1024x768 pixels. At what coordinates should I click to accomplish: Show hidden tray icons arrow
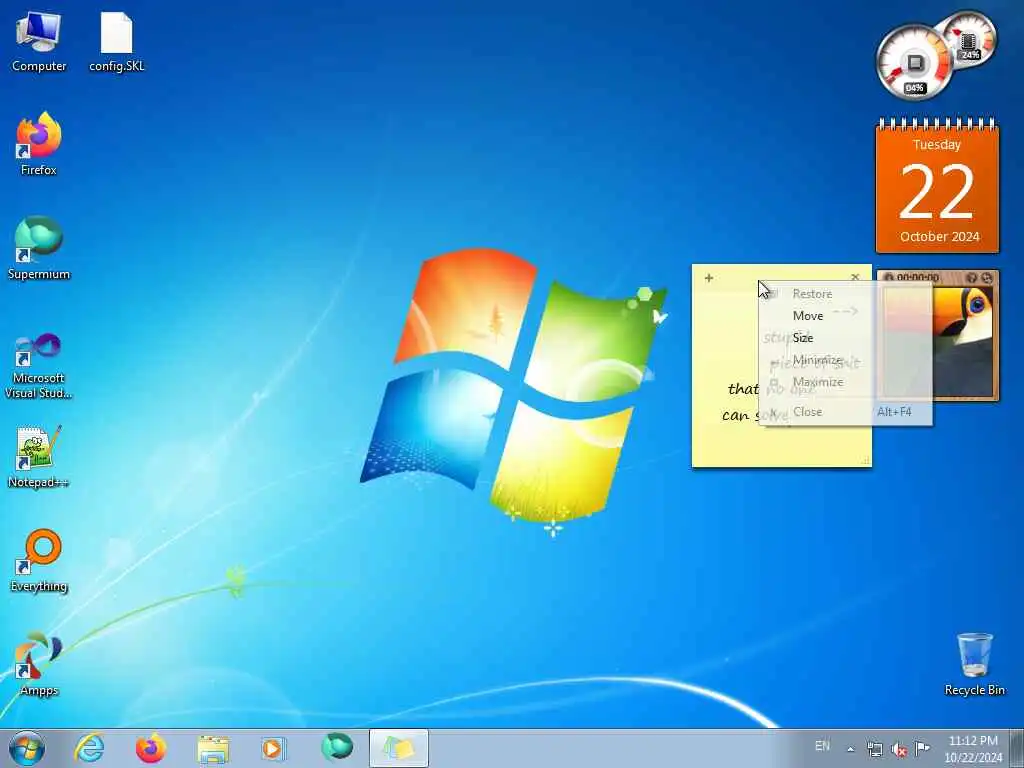[850, 749]
